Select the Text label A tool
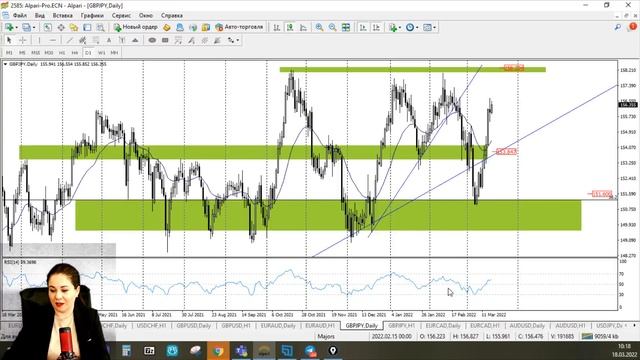The width and height of the screenshot is (640, 360). [109, 40]
